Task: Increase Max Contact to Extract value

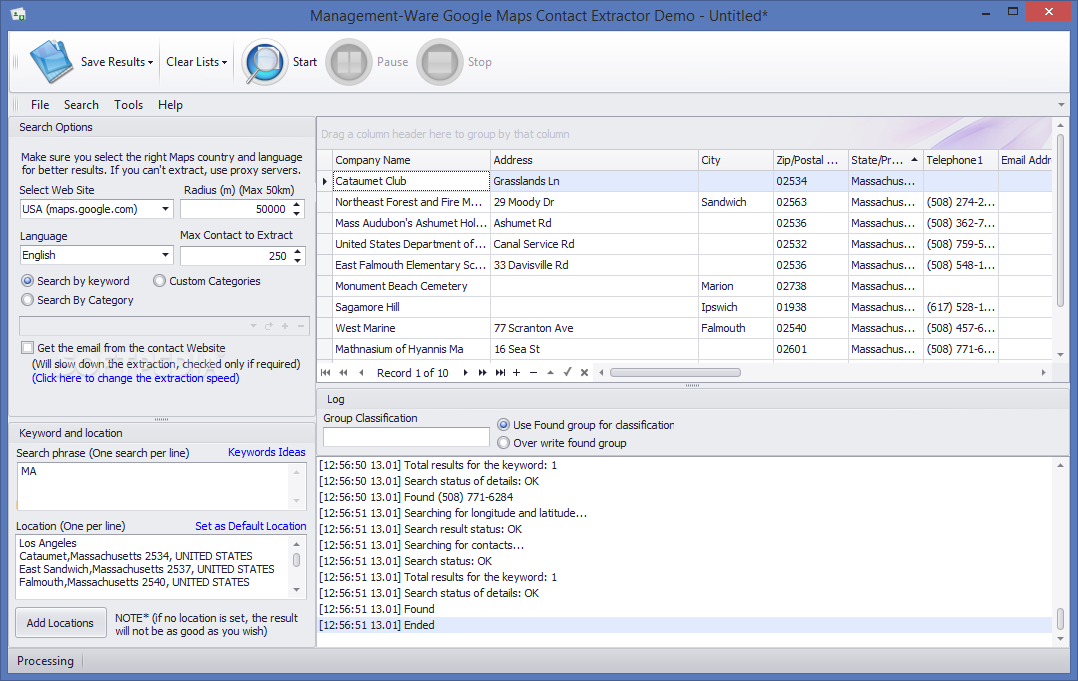Action: tap(297, 251)
